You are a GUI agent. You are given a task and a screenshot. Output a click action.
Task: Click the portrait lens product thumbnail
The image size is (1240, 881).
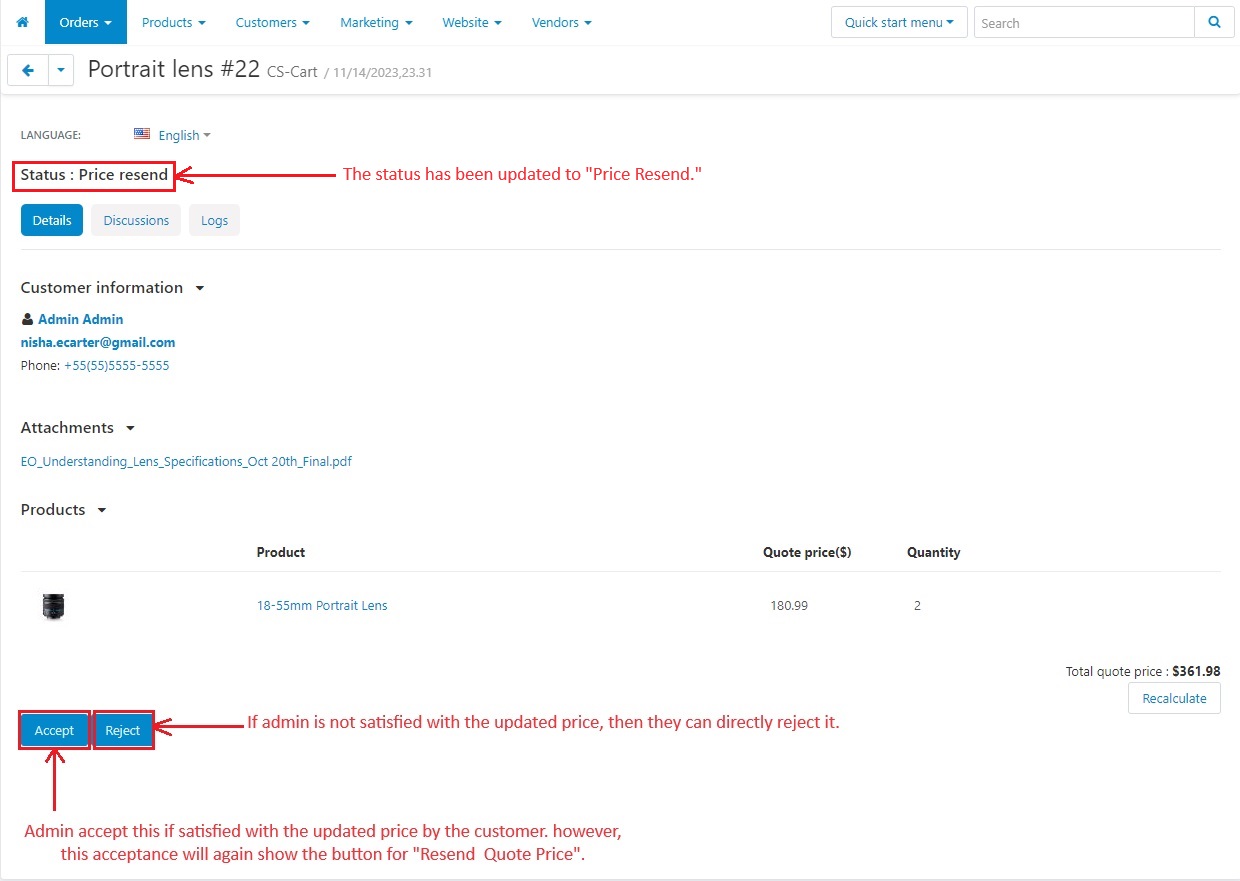point(53,606)
